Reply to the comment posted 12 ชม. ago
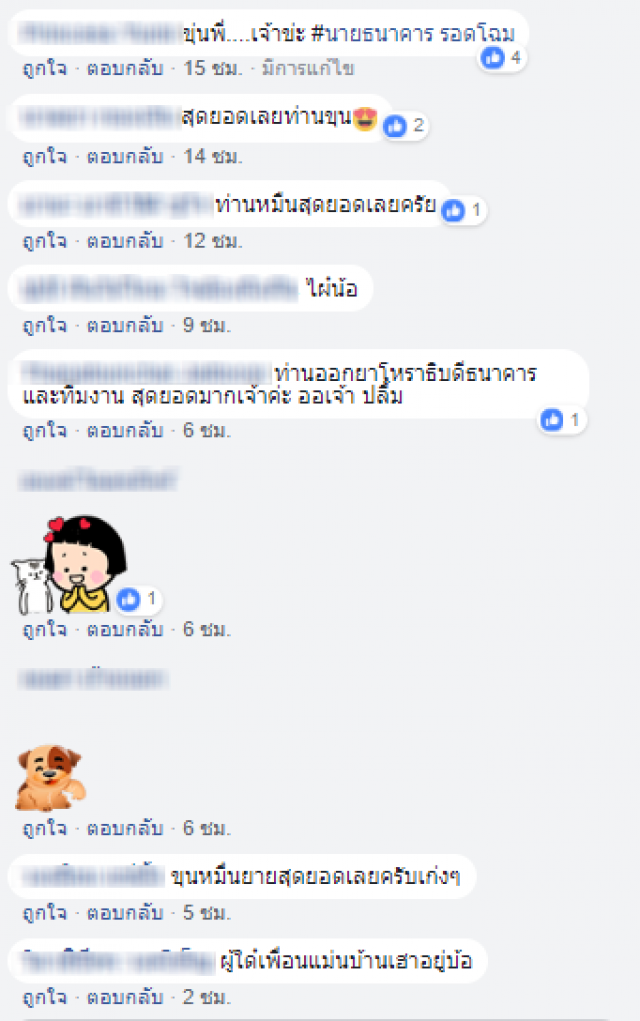The image size is (640, 1021). 125,241
